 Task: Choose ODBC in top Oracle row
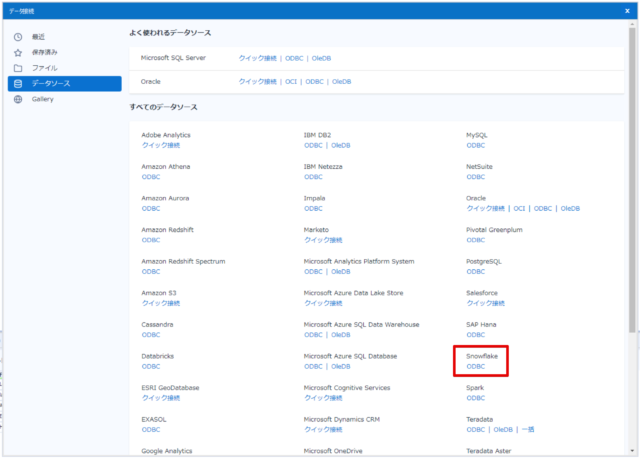tap(314, 82)
